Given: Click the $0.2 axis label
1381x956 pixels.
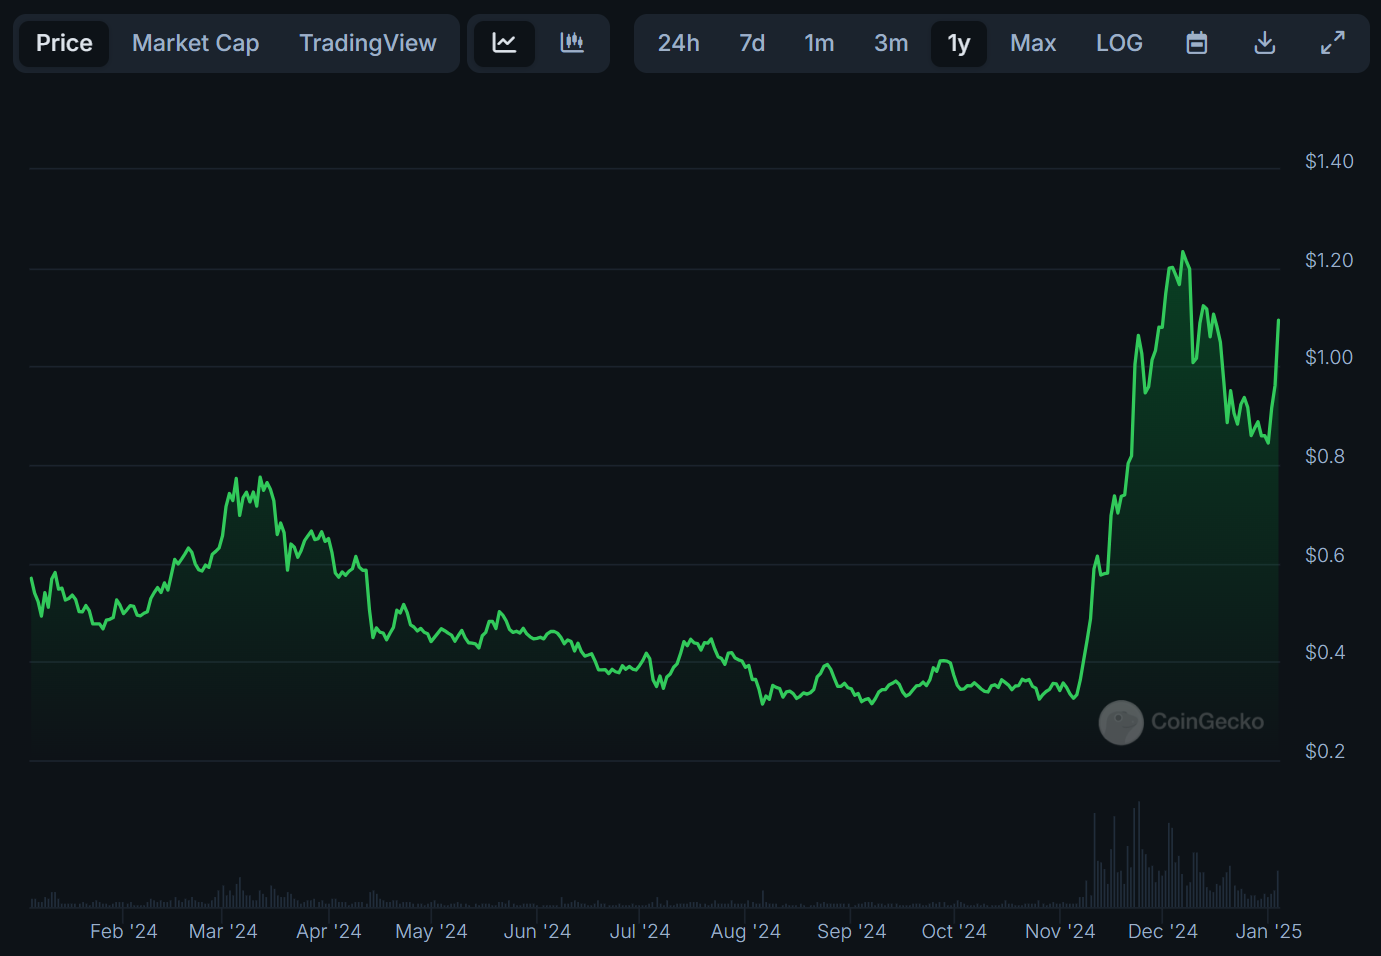Looking at the screenshot, I should [x=1325, y=751].
